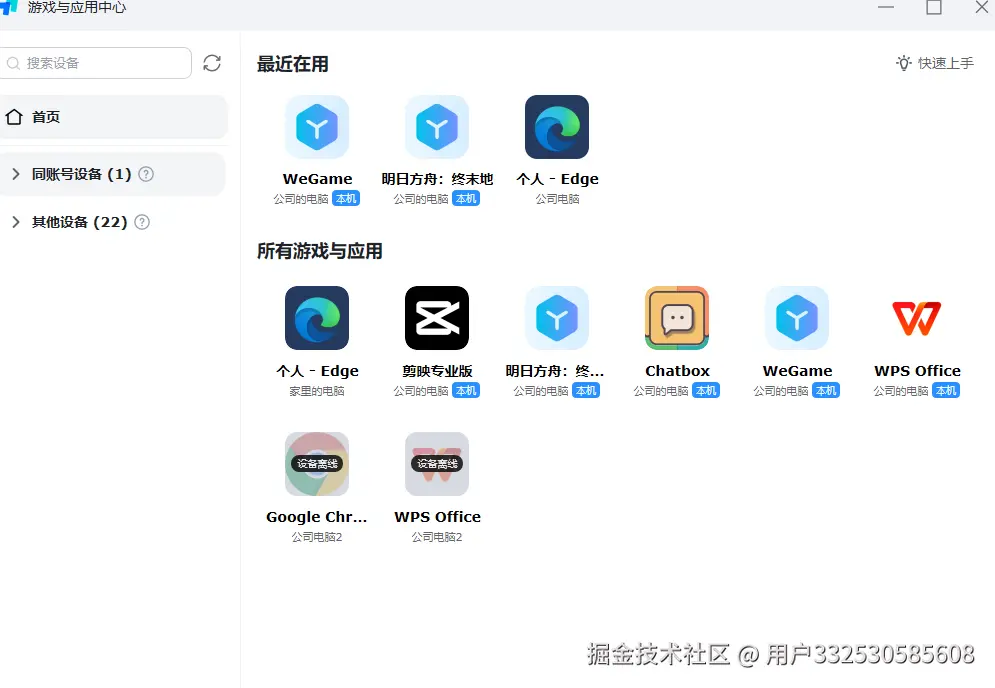Click the lightbulb icon for 快速上手
The width and height of the screenshot is (995, 688).
(904, 63)
